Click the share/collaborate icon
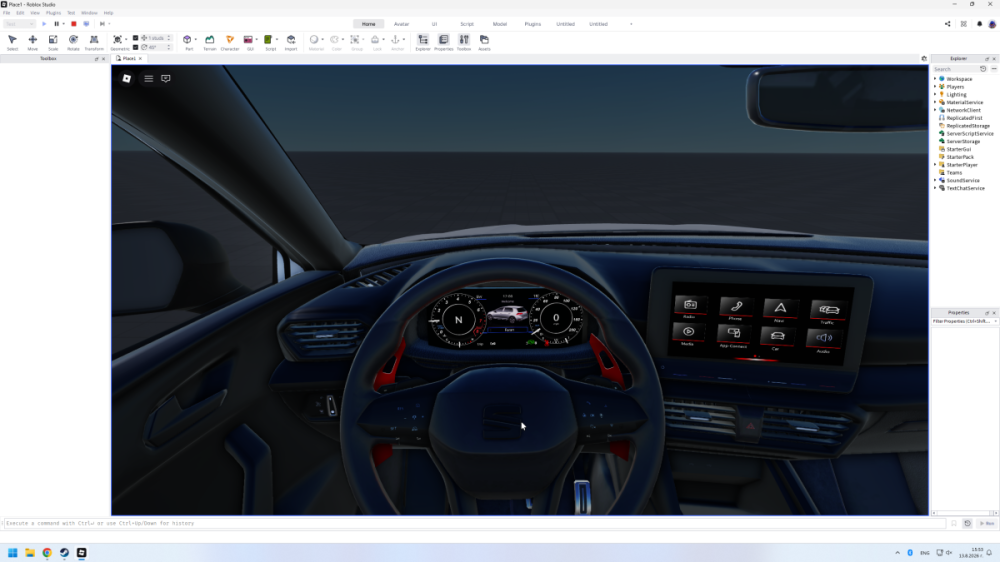This screenshot has width=1000, height=562. pos(947,24)
